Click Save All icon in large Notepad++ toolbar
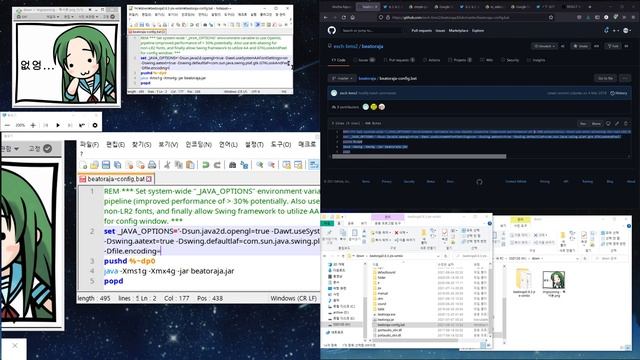This screenshot has height=360, width=640. coord(118,165)
